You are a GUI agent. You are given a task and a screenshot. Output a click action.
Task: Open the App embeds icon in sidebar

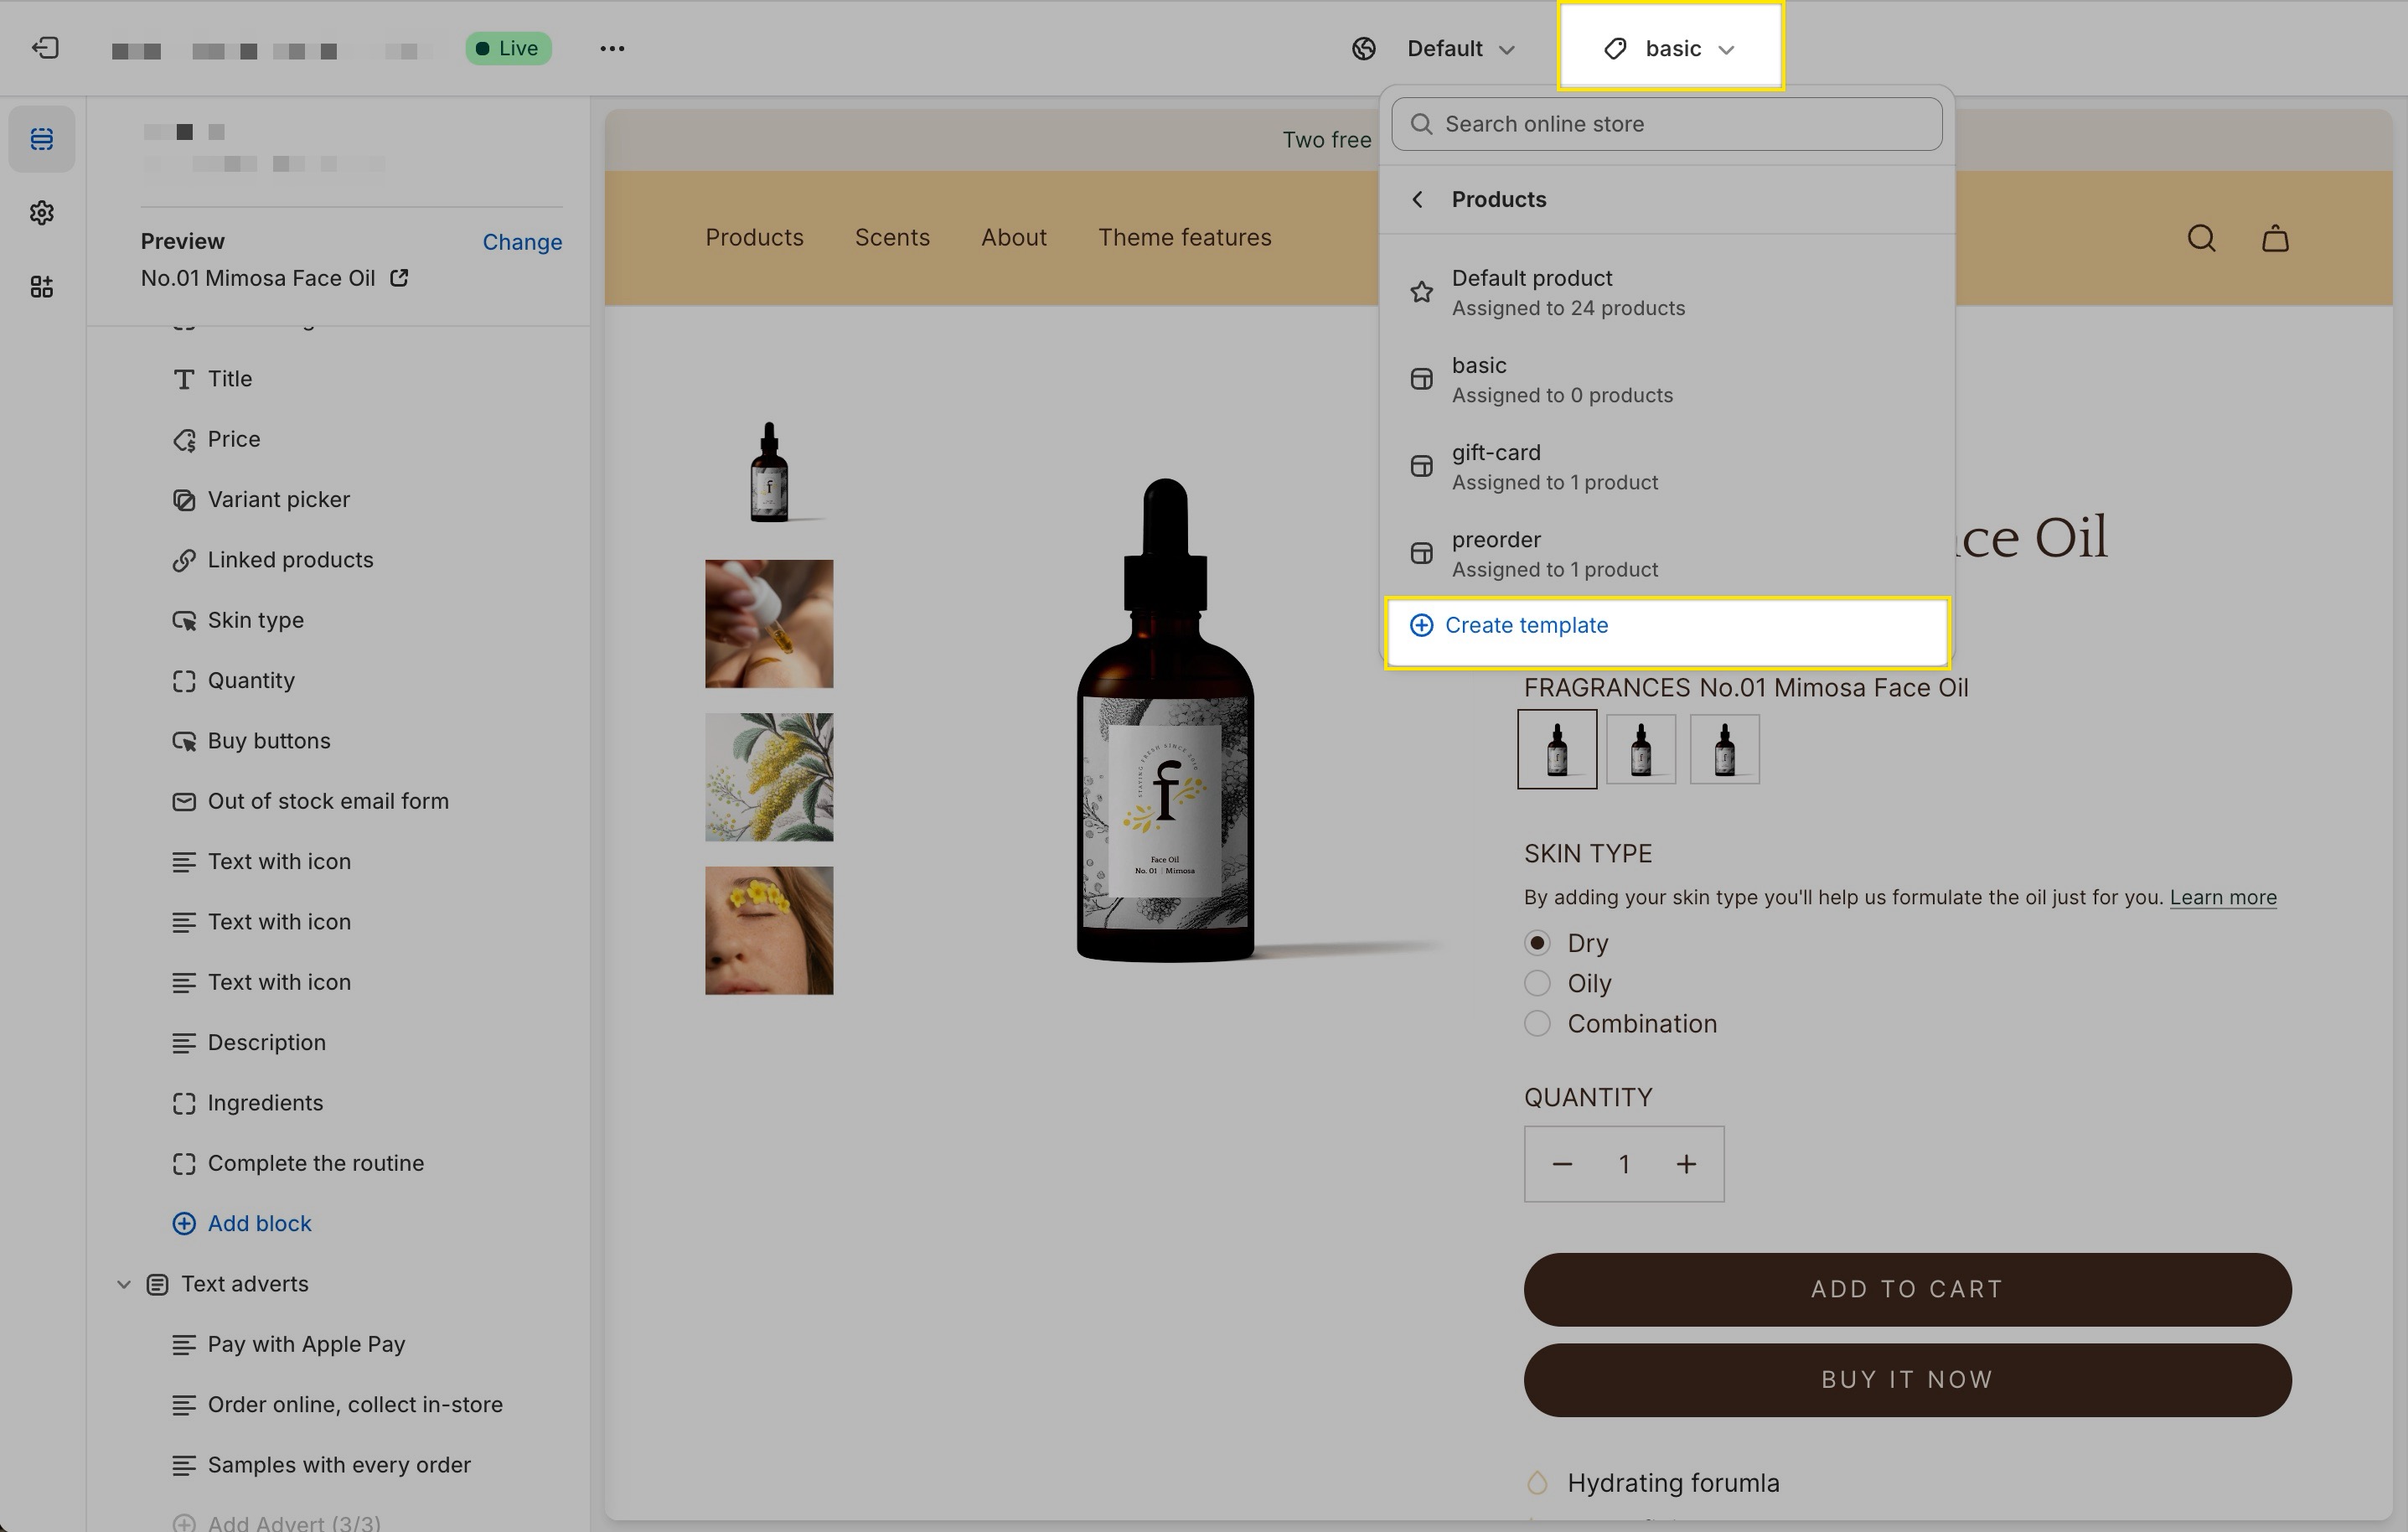coord(42,287)
